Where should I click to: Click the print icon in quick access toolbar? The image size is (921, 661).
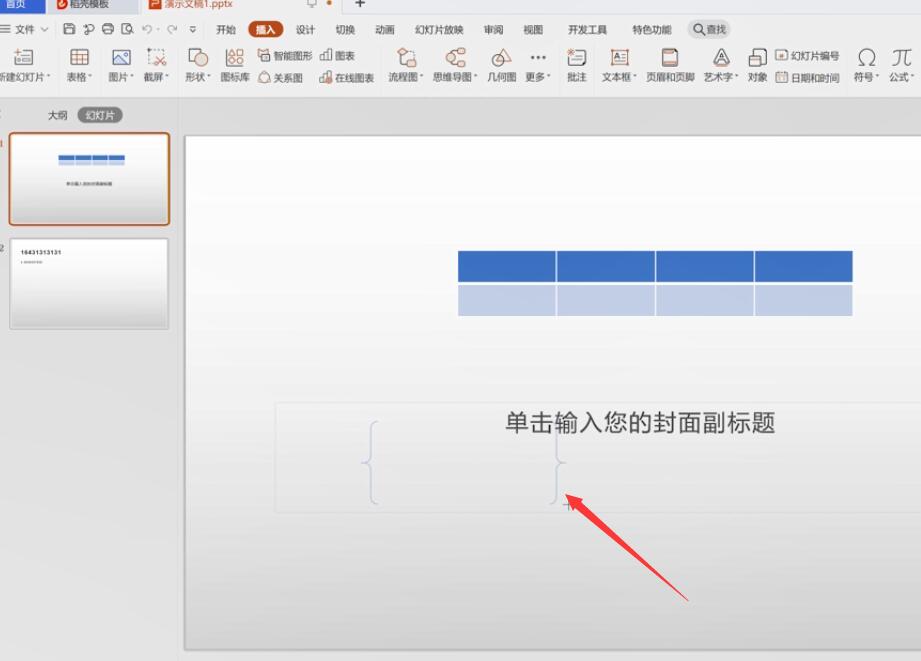click(108, 29)
